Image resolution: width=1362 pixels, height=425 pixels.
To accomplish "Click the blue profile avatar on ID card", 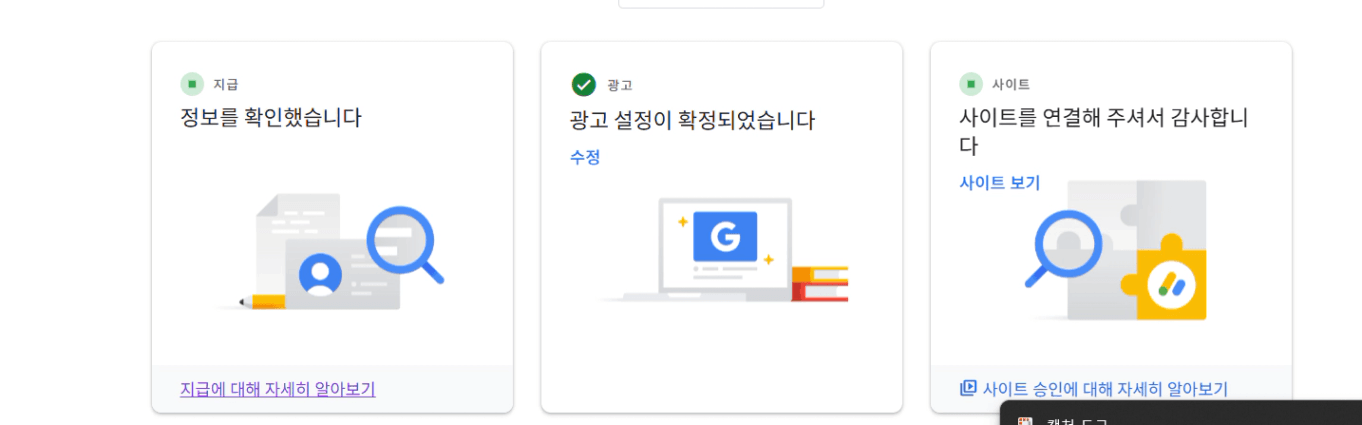I will click(320, 274).
